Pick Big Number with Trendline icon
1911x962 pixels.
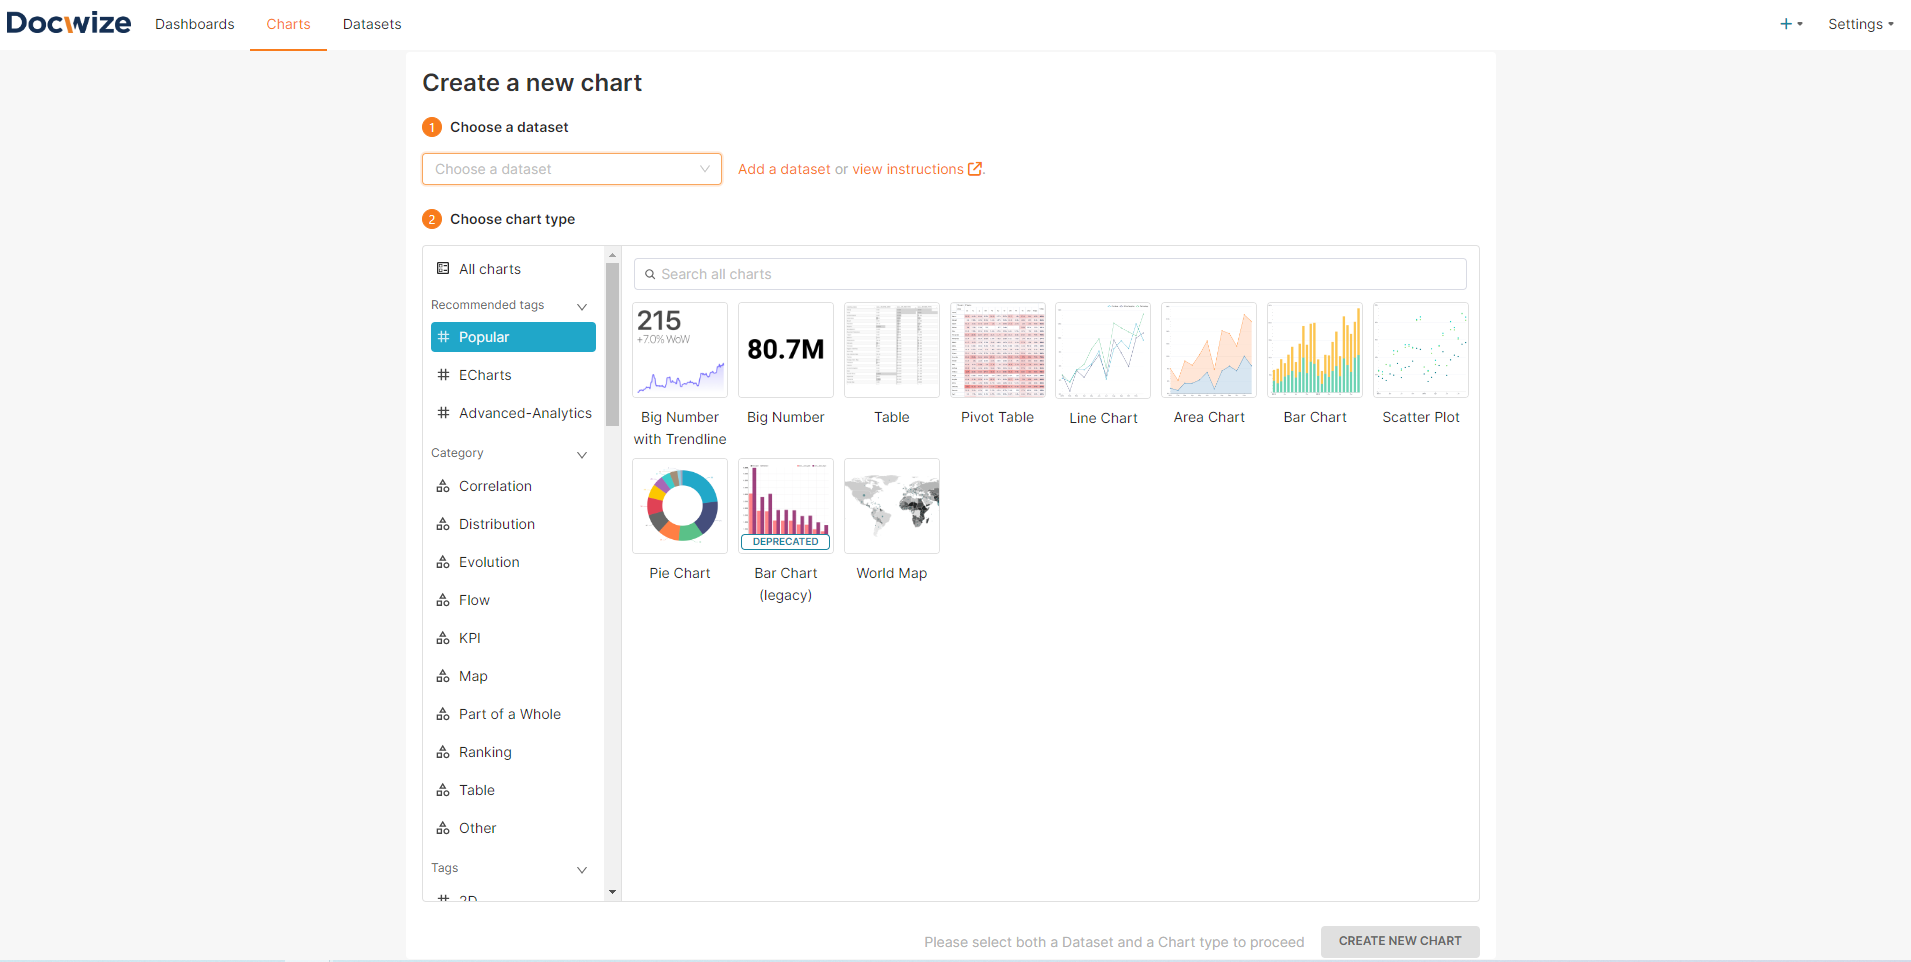pyautogui.click(x=680, y=350)
